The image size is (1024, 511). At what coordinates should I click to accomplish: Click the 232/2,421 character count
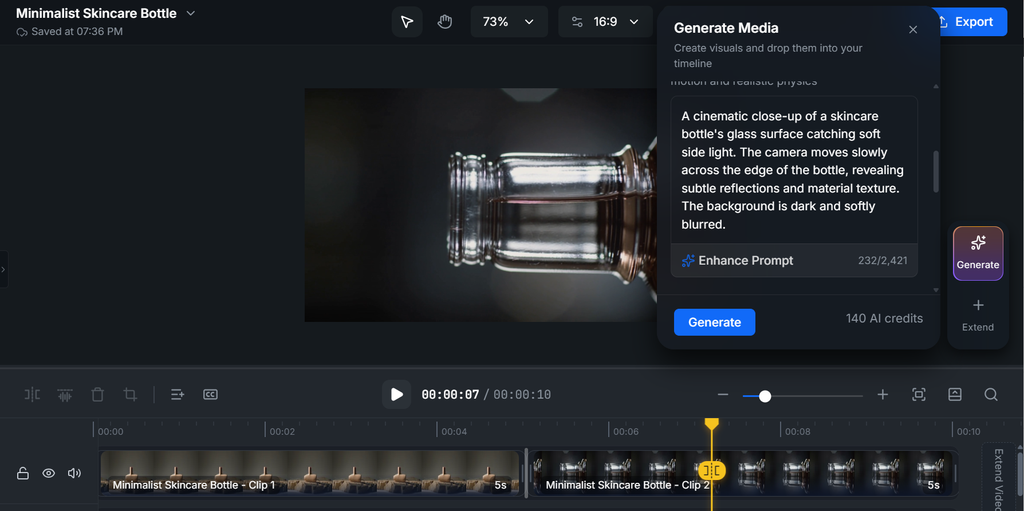tap(882, 261)
